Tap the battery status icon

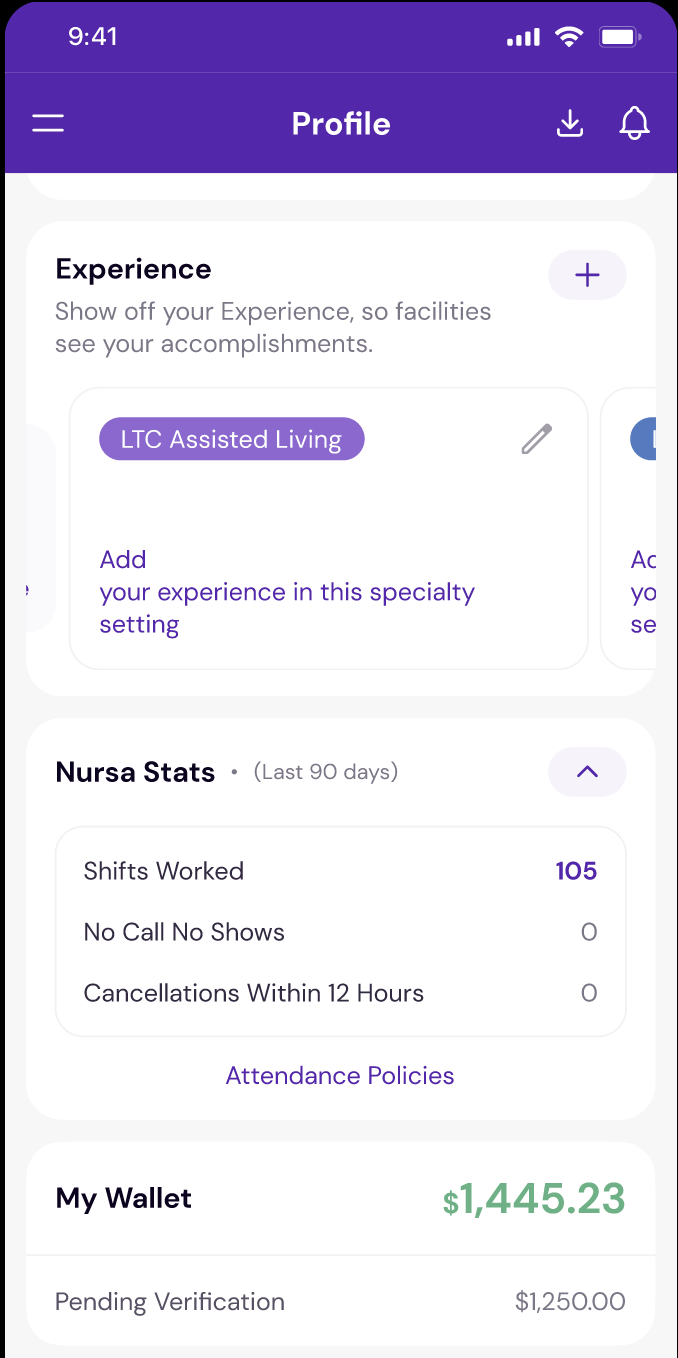tap(620, 38)
